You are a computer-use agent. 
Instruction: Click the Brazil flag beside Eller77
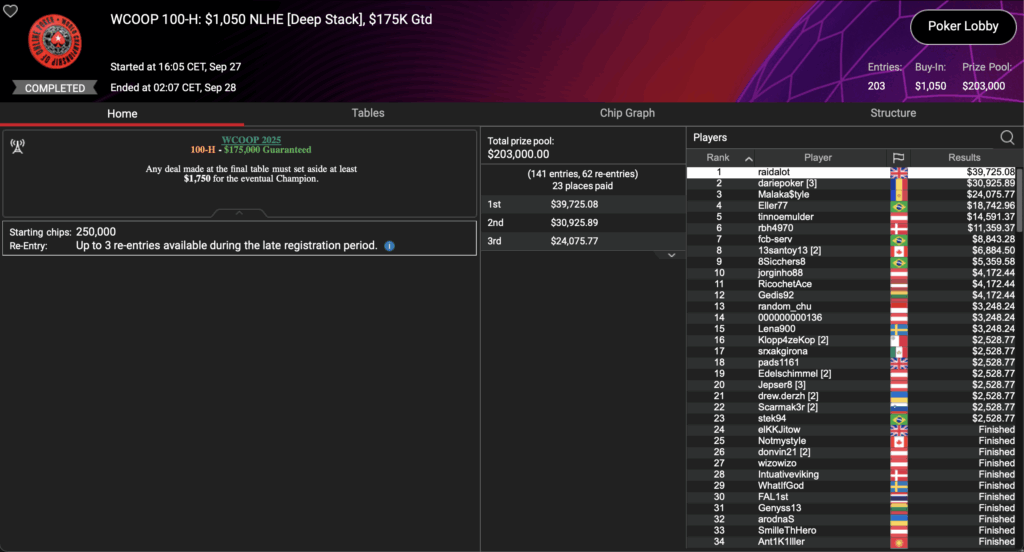point(899,206)
